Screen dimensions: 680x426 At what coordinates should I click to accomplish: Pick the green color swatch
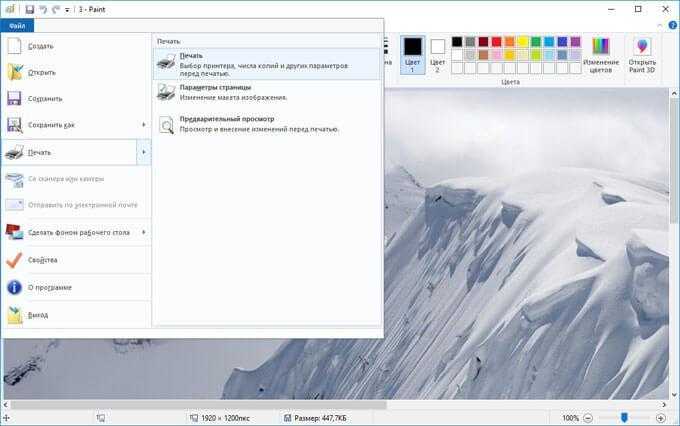536,42
